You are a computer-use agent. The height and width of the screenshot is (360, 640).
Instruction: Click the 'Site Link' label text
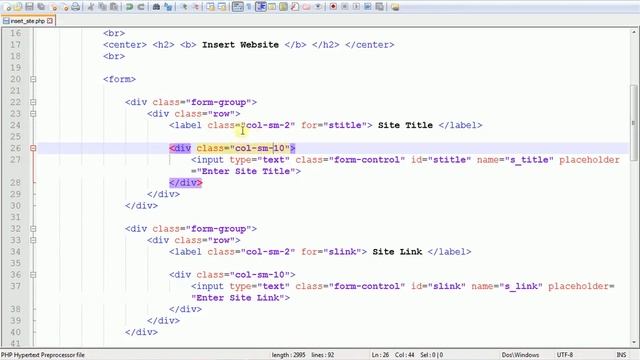pos(397,251)
